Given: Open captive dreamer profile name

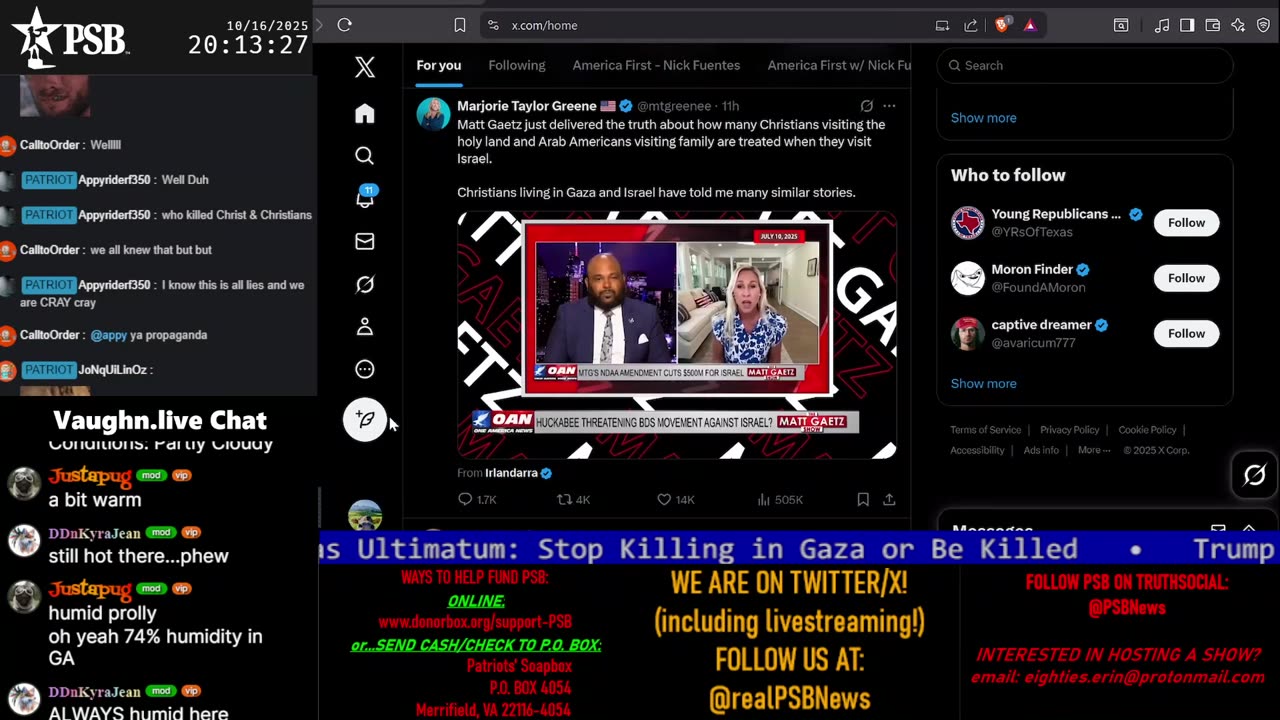Looking at the screenshot, I should [x=1041, y=325].
